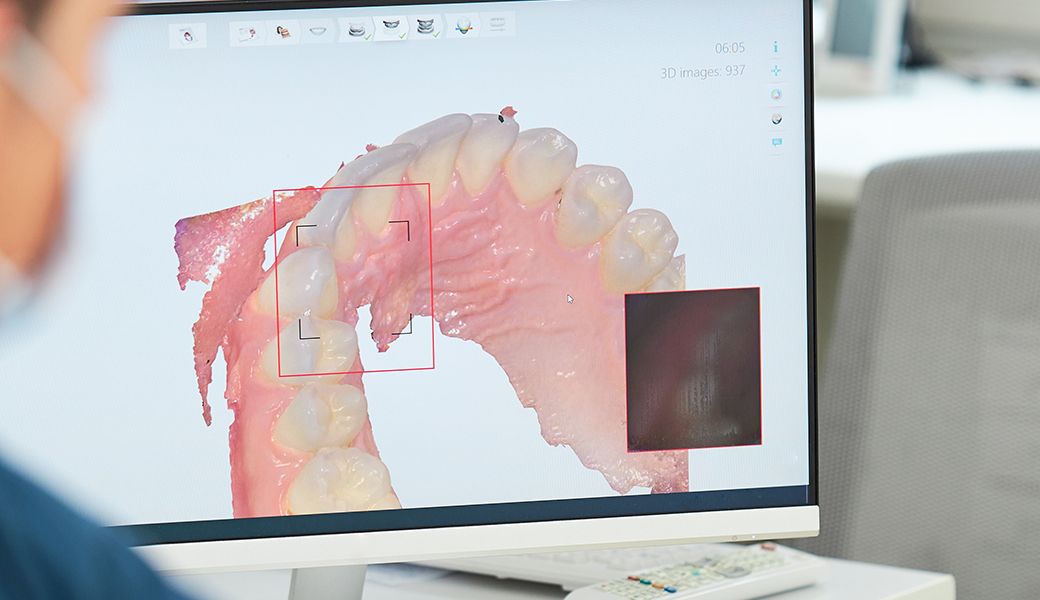Toggle the color wheel display icon
Image resolution: width=1040 pixels, height=600 pixels.
pos(776,95)
